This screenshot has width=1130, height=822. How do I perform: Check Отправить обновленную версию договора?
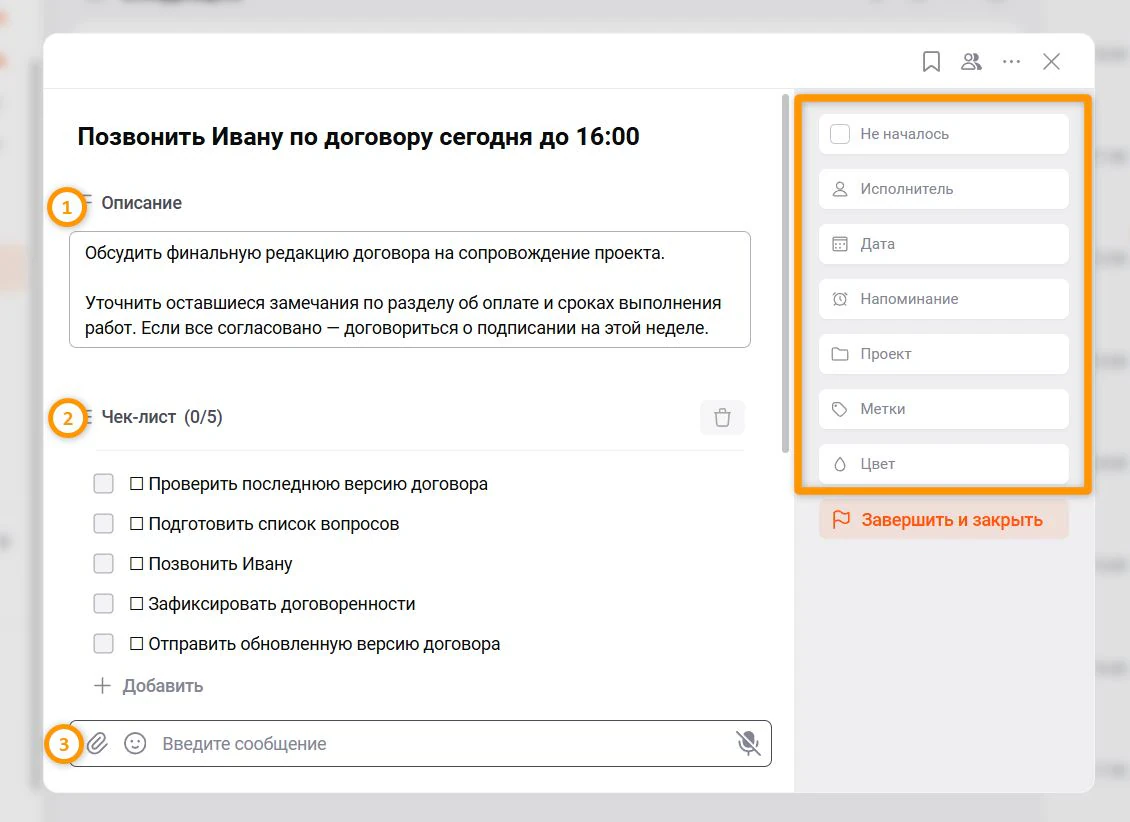[104, 643]
